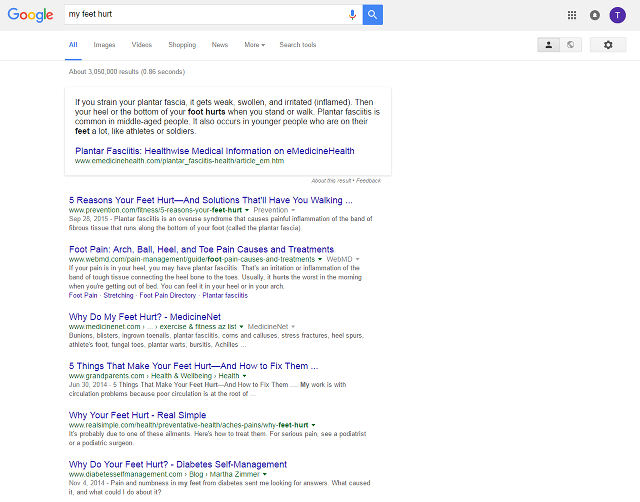Hide private results globe icon
This screenshot has height=502, width=640.
point(571,45)
